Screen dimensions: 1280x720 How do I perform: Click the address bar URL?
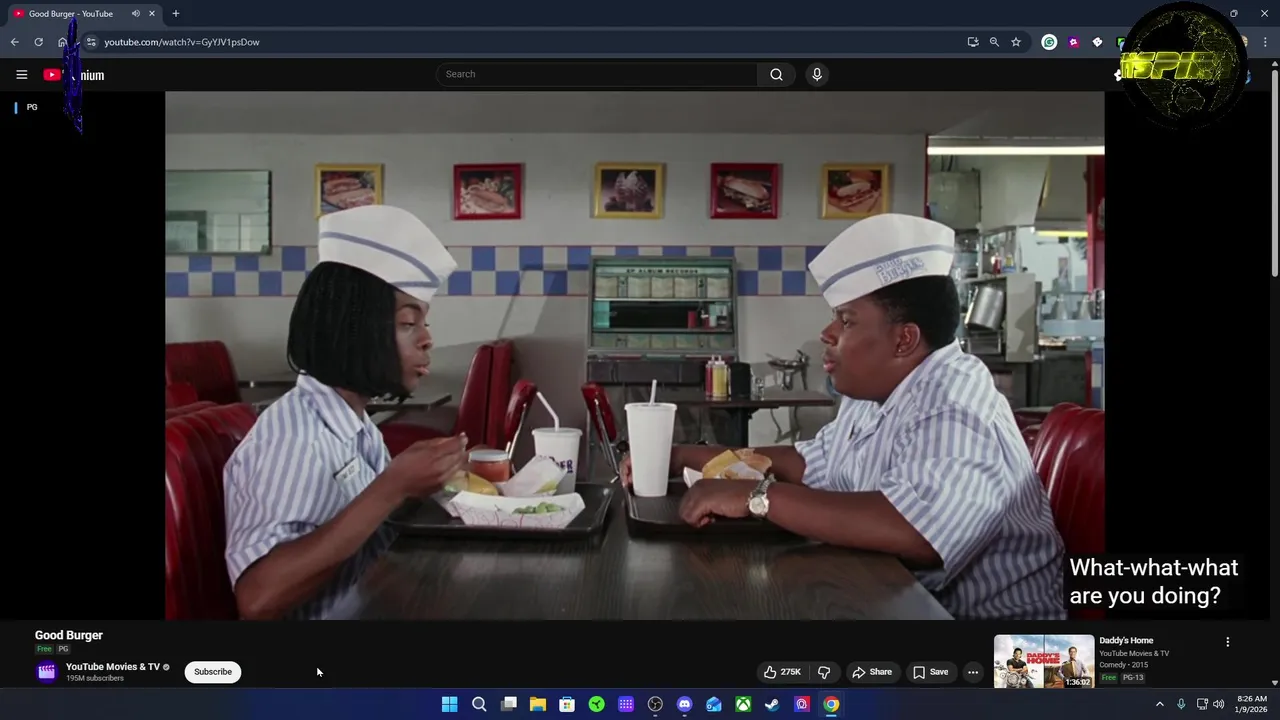[x=181, y=42]
